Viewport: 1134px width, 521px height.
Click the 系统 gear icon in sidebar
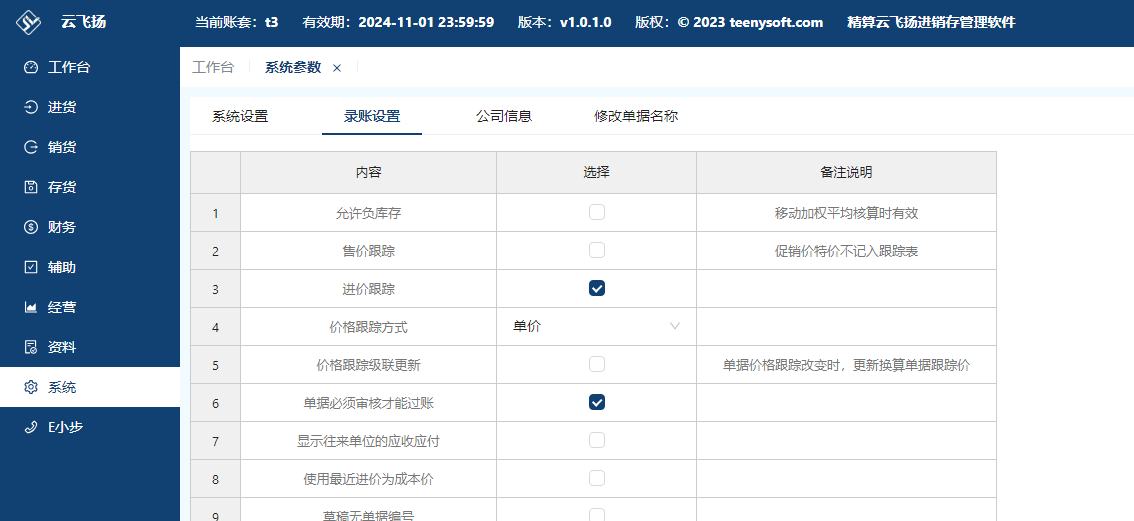pyautogui.click(x=30, y=387)
